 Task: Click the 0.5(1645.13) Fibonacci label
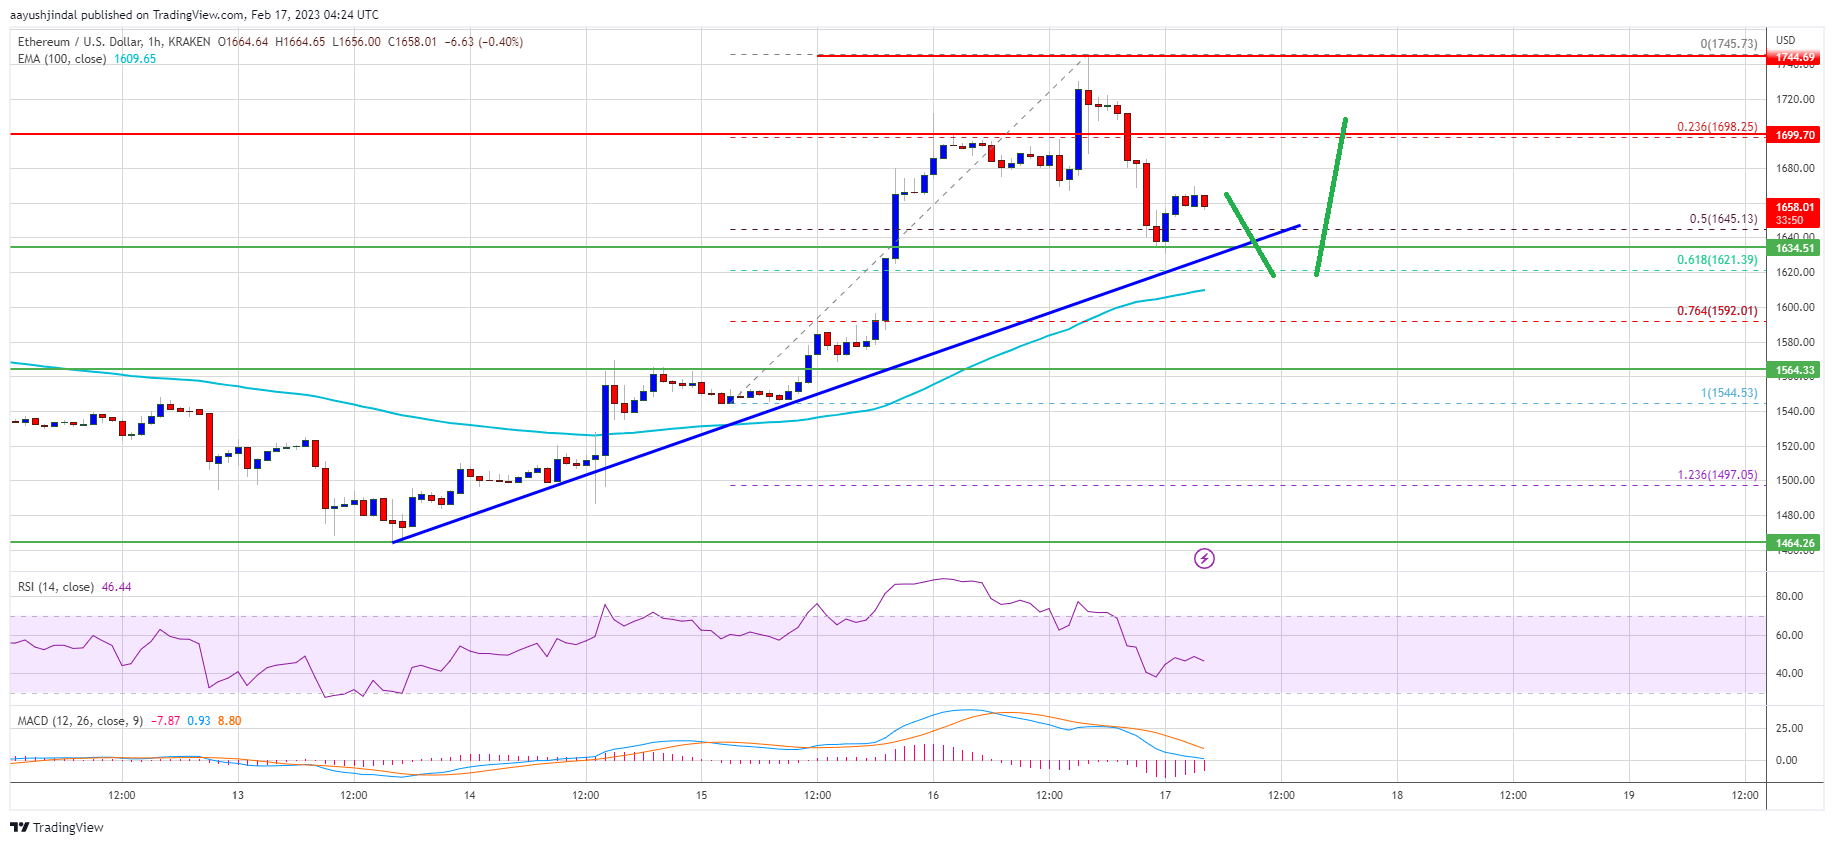click(1723, 219)
